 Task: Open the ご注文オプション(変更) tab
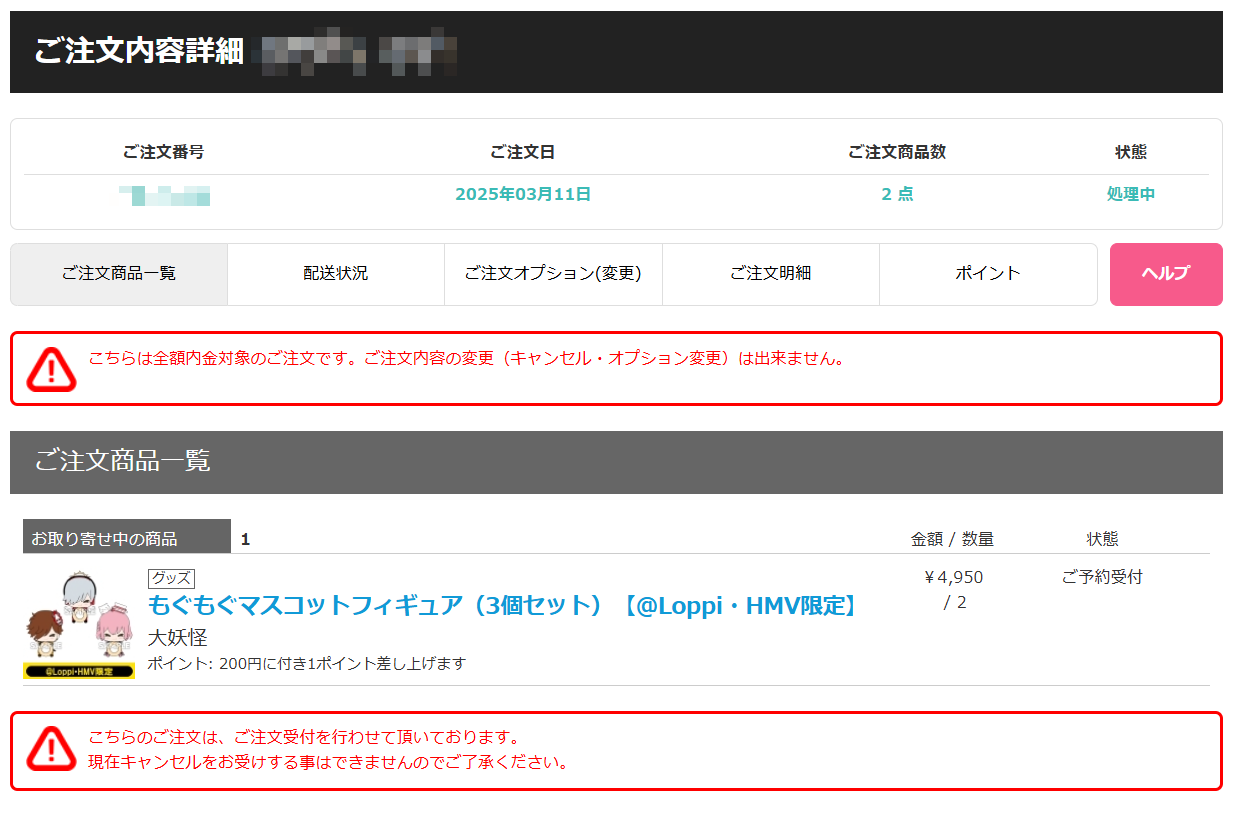click(553, 274)
